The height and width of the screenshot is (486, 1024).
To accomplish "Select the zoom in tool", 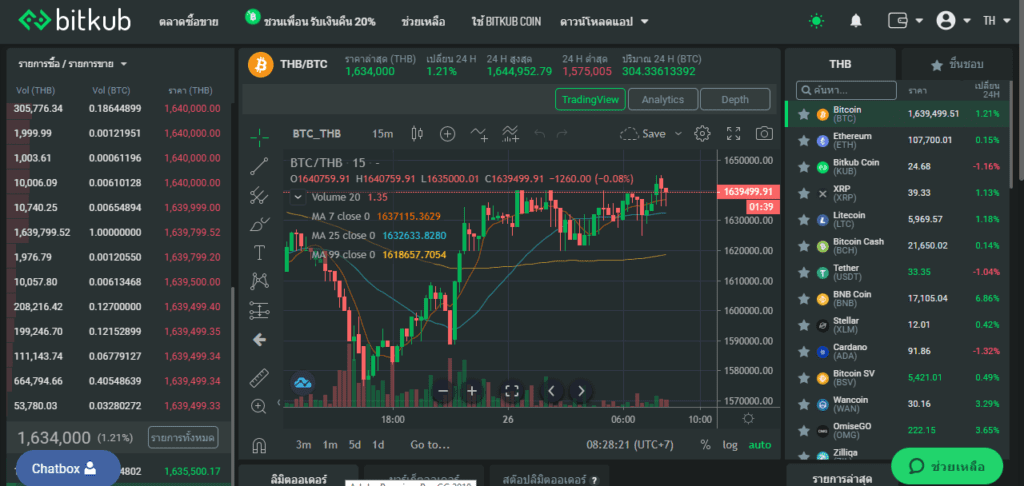I will (259, 406).
